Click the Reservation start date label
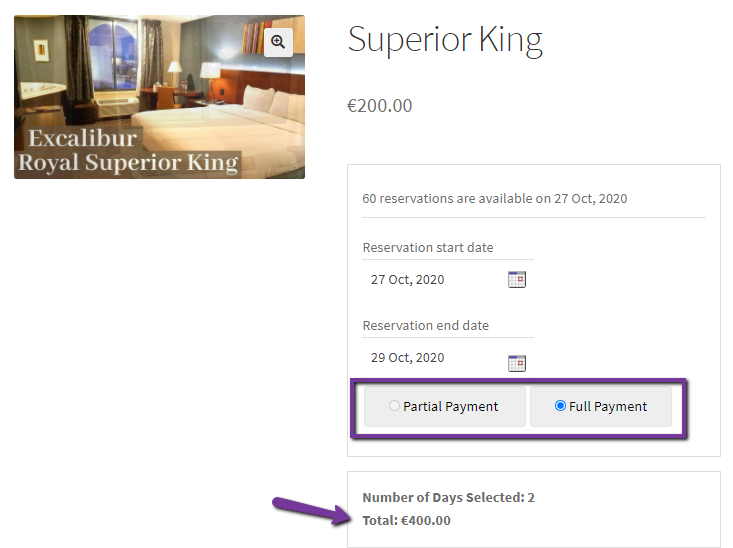 [x=428, y=247]
